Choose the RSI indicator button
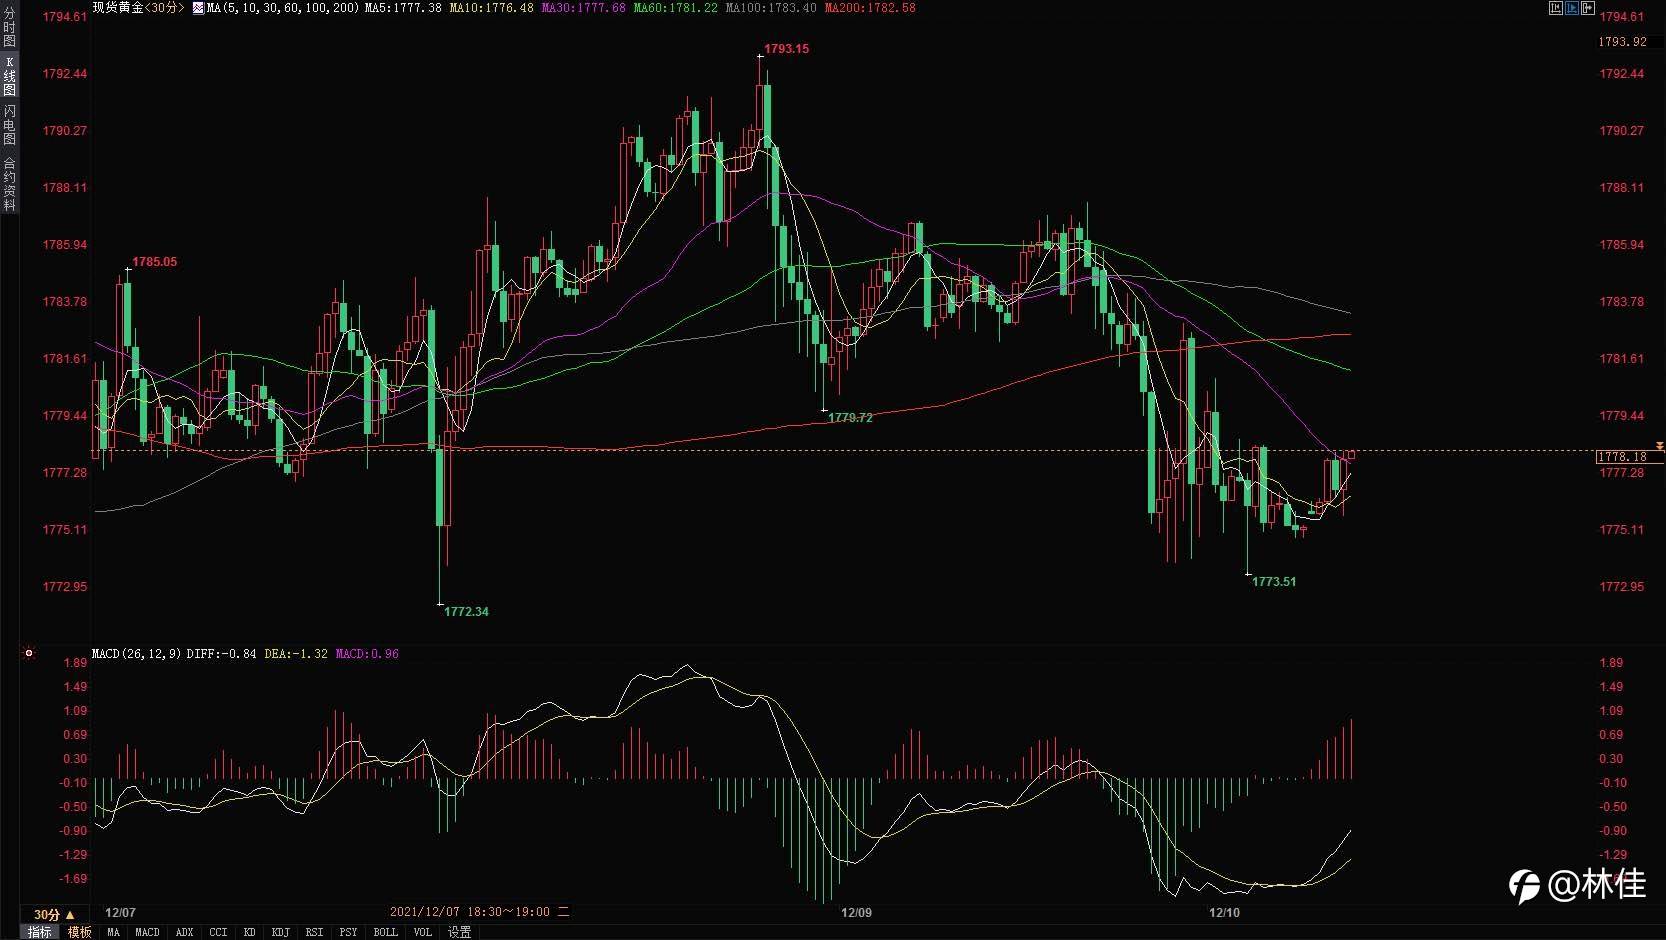This screenshot has height=940, width=1666. tap(314, 932)
